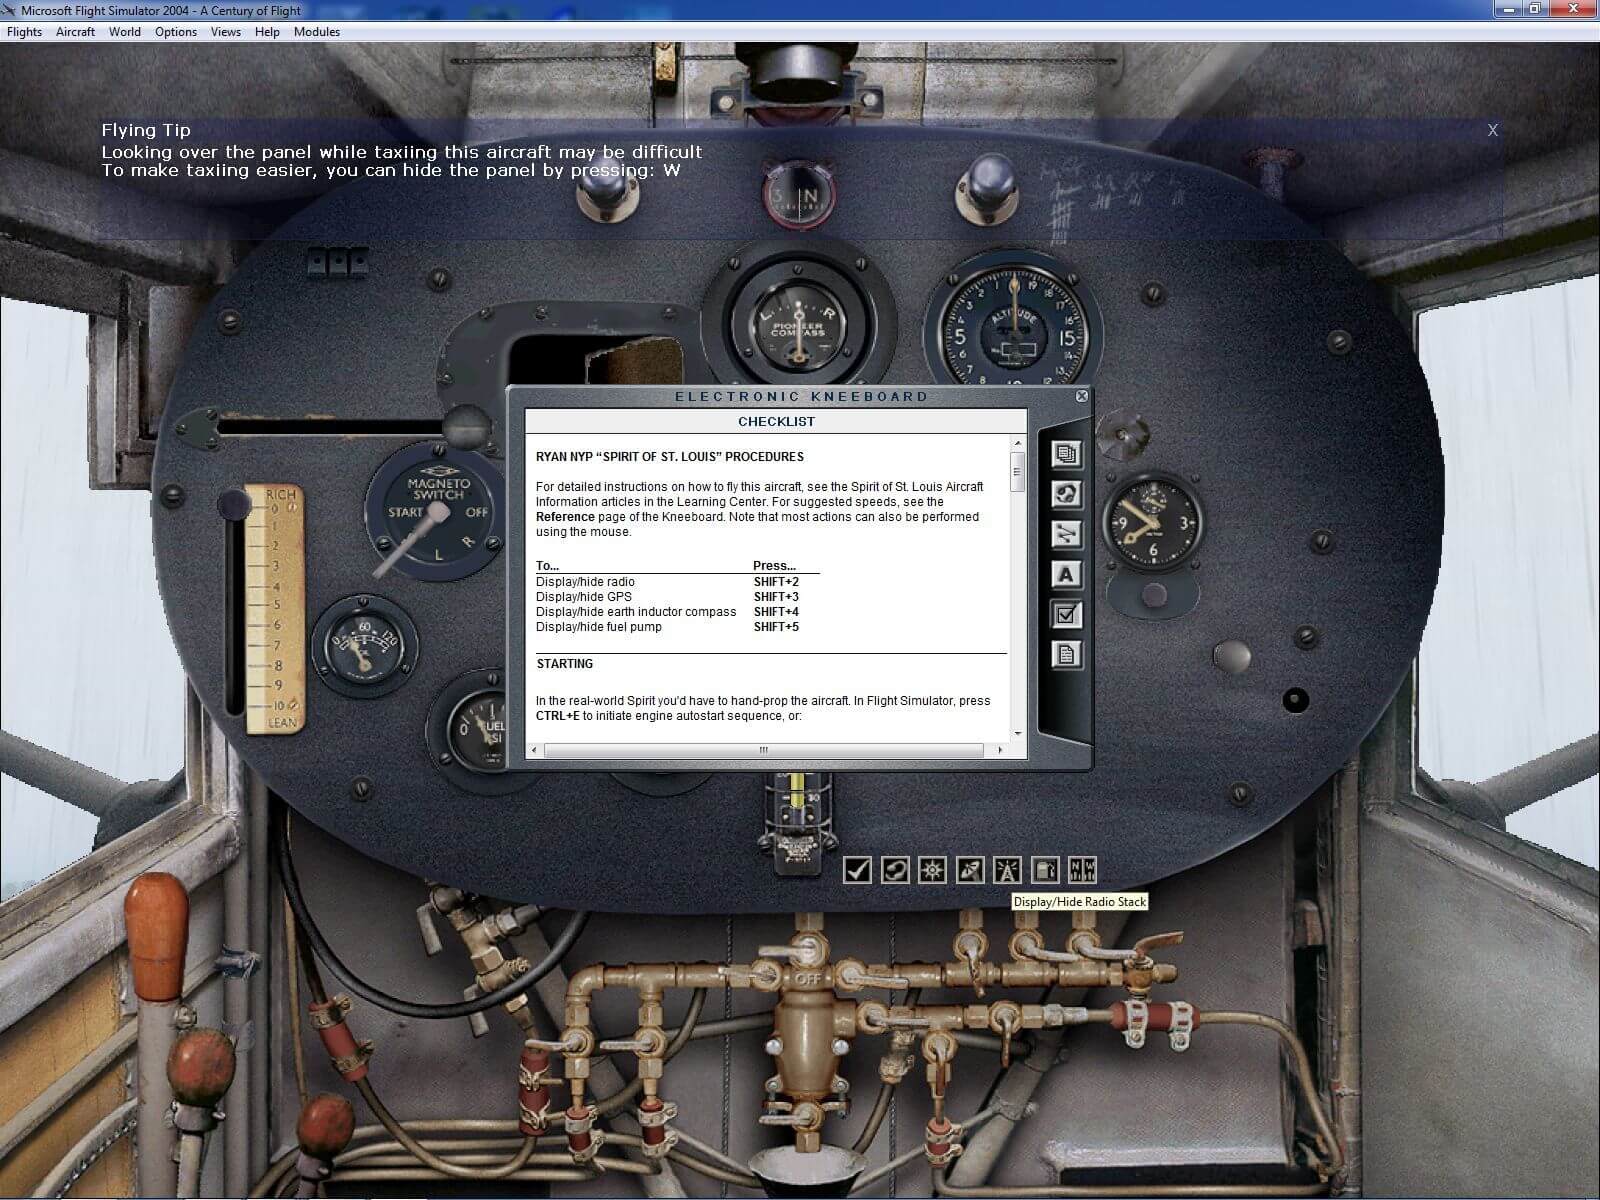
Task: Click the 'Display/hide GPS' row
Action: click(x=667, y=597)
